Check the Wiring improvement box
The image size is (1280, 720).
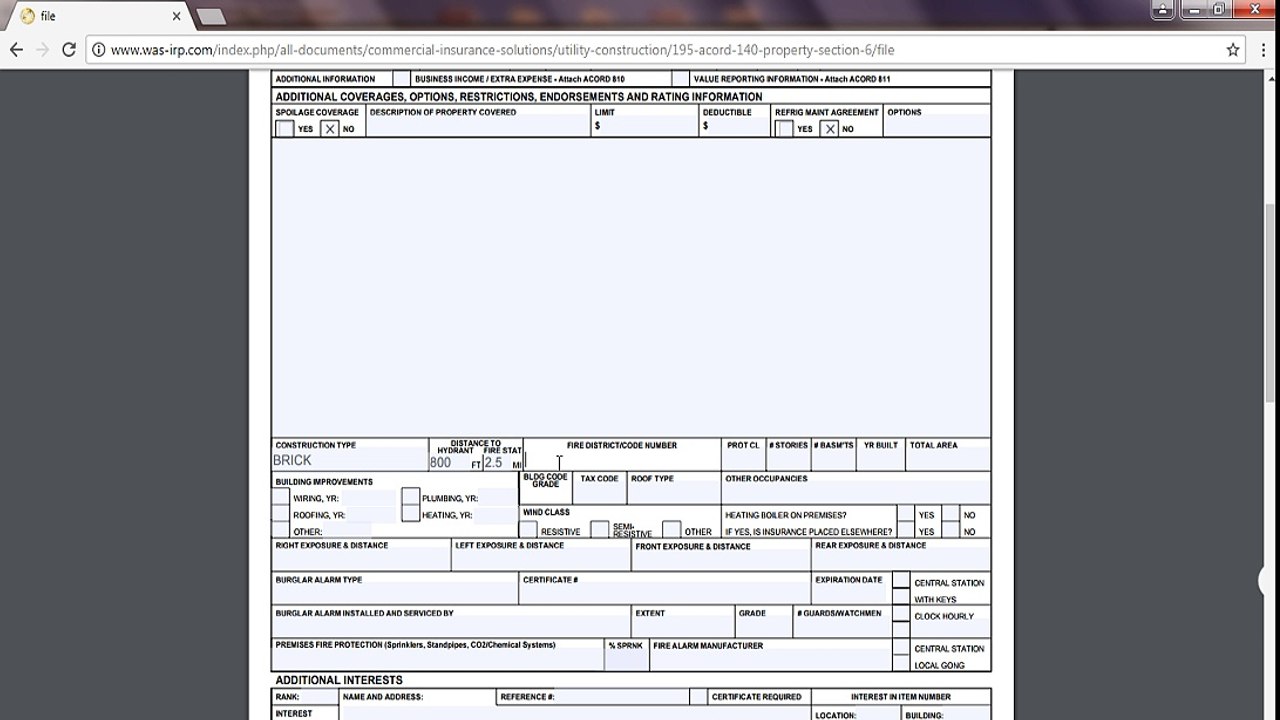pyautogui.click(x=281, y=497)
